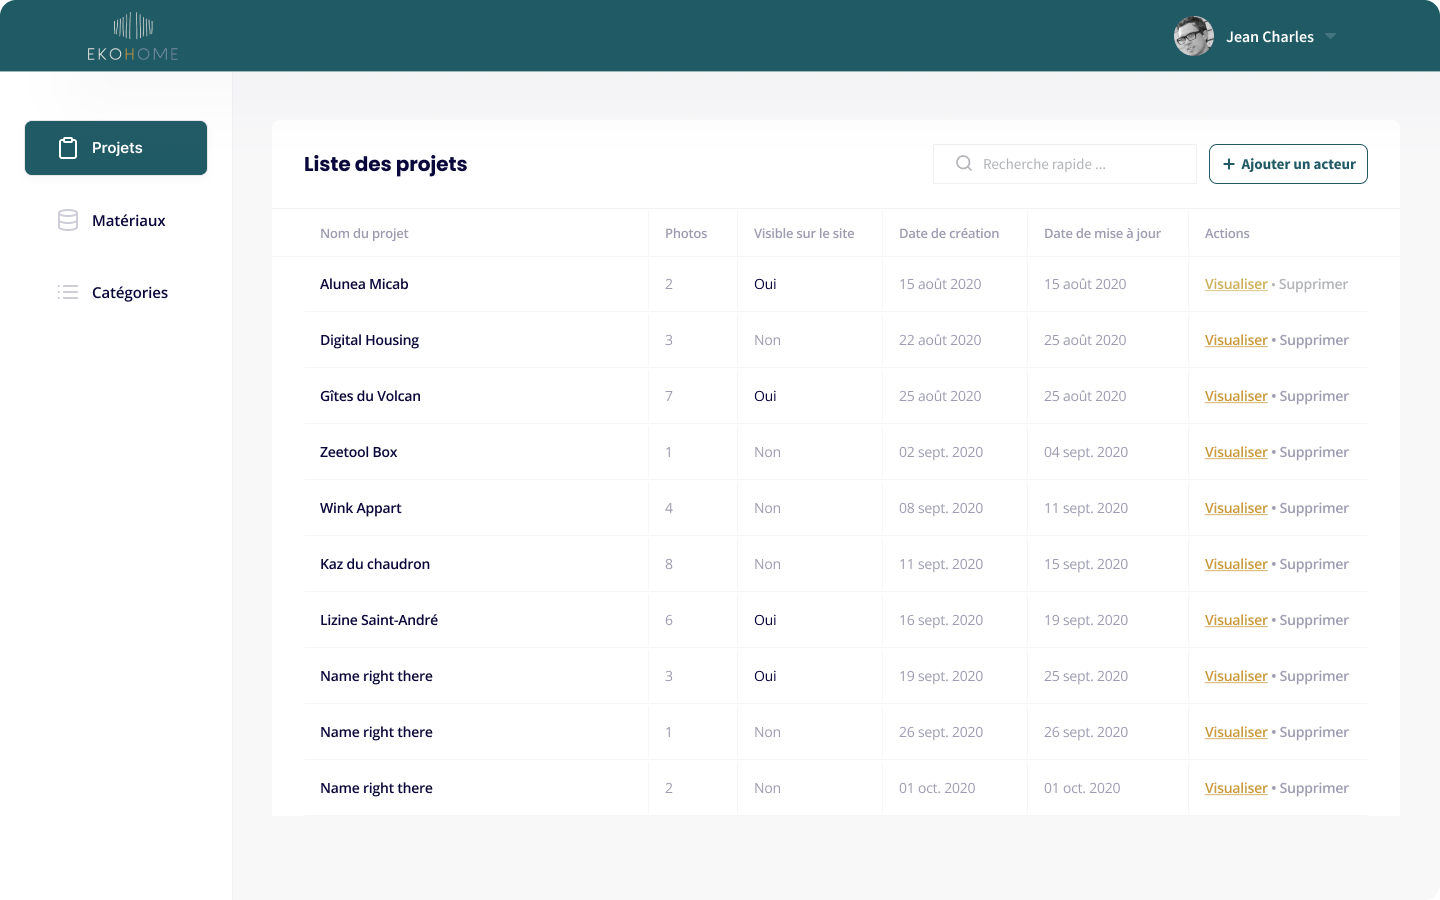Visualiser the Alunea Micab project

(1236, 284)
